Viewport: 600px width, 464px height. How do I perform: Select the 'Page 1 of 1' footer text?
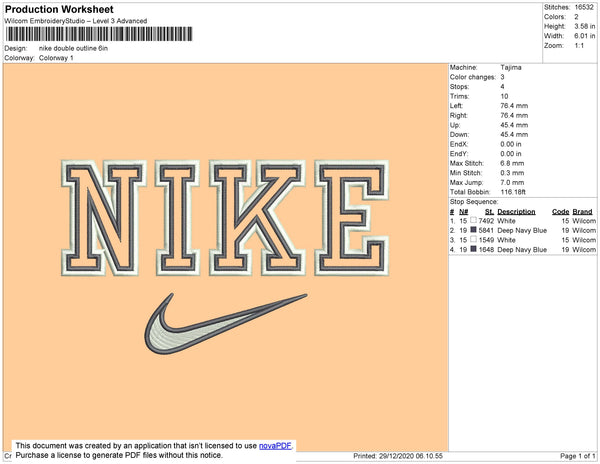577,456
